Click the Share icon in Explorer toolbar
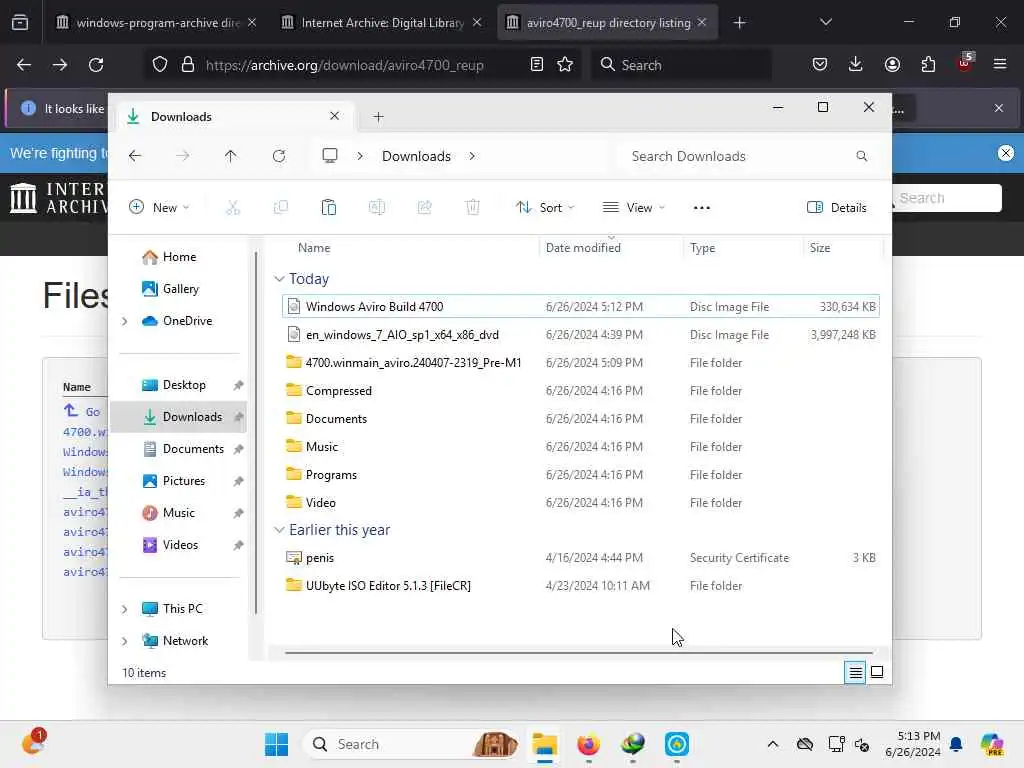The image size is (1024, 768). pos(424,208)
